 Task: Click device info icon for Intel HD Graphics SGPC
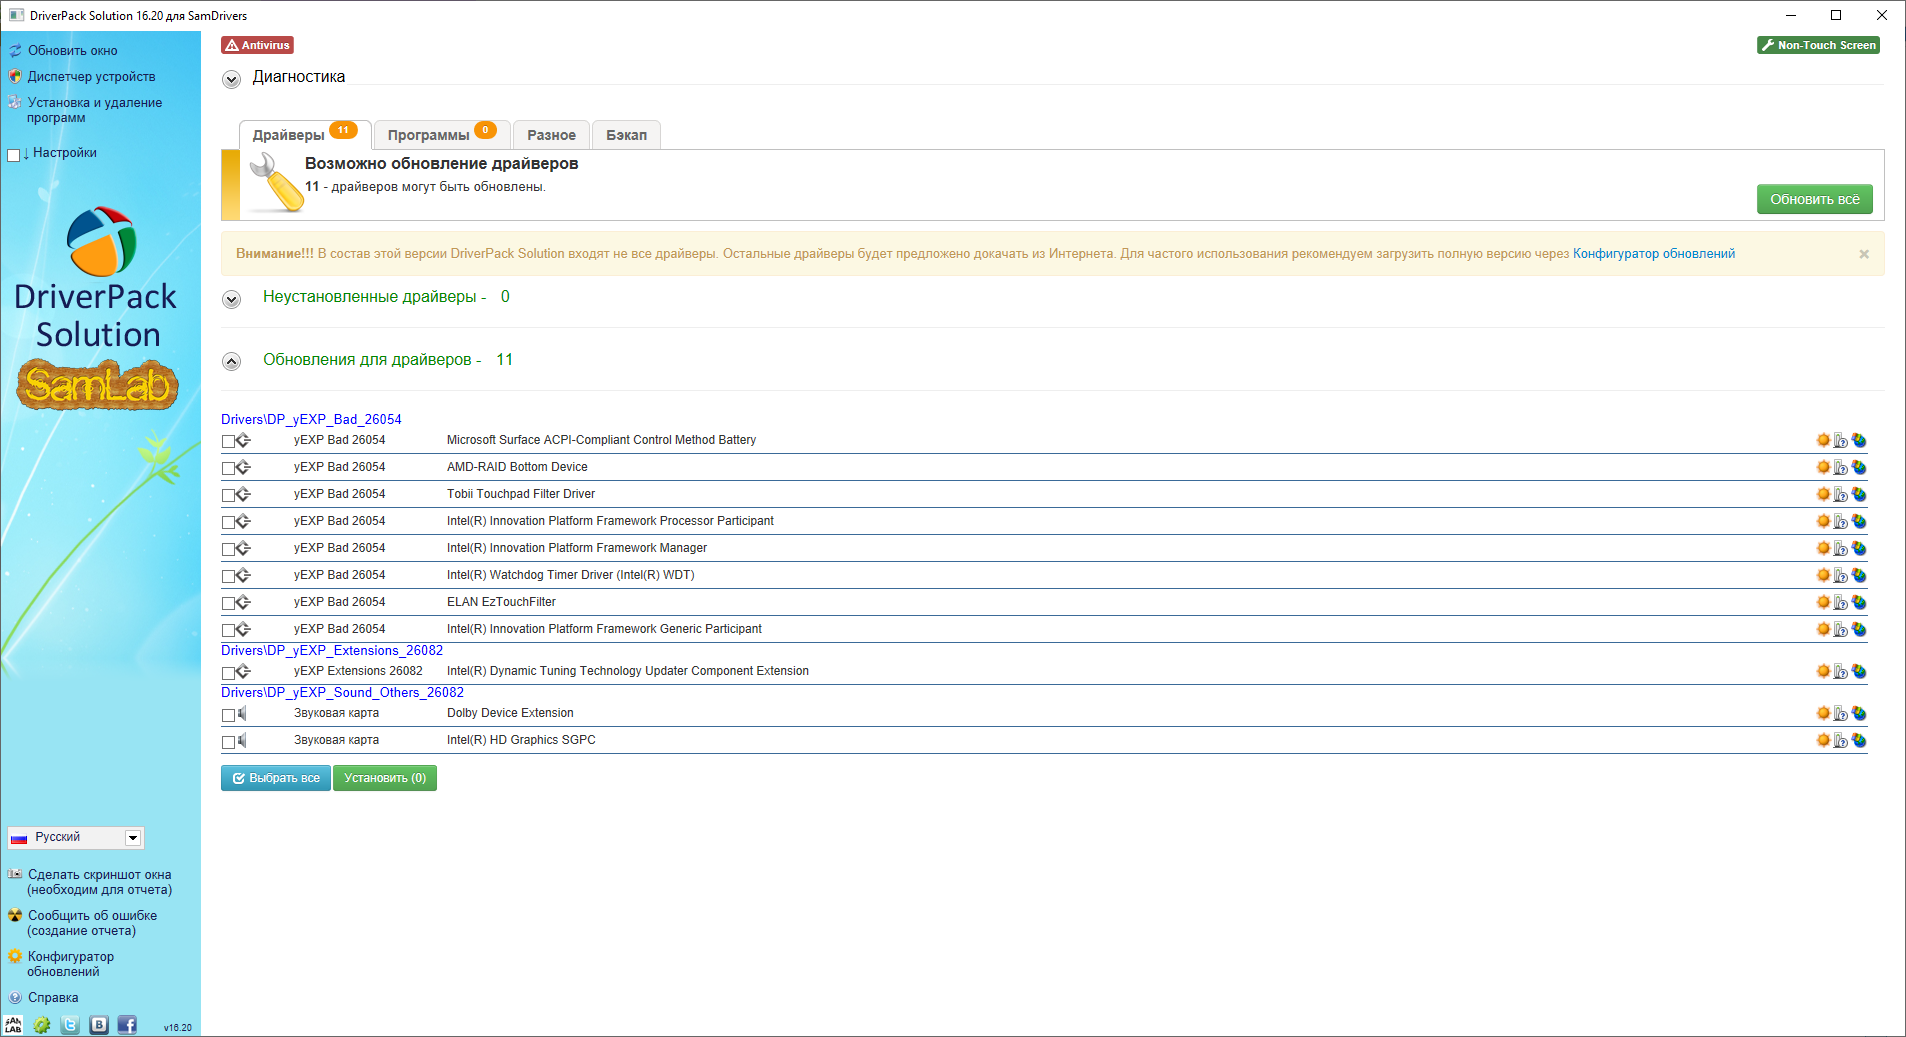[x=1840, y=740]
